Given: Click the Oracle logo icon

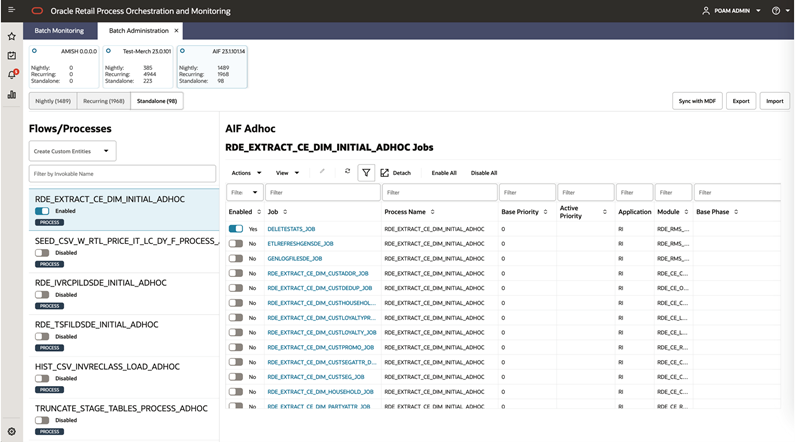Looking at the screenshot, I should (38, 11).
